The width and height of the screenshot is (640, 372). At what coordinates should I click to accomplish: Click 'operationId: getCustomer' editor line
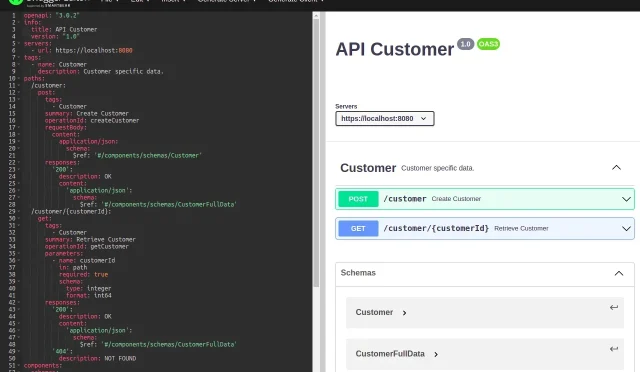[87, 247]
